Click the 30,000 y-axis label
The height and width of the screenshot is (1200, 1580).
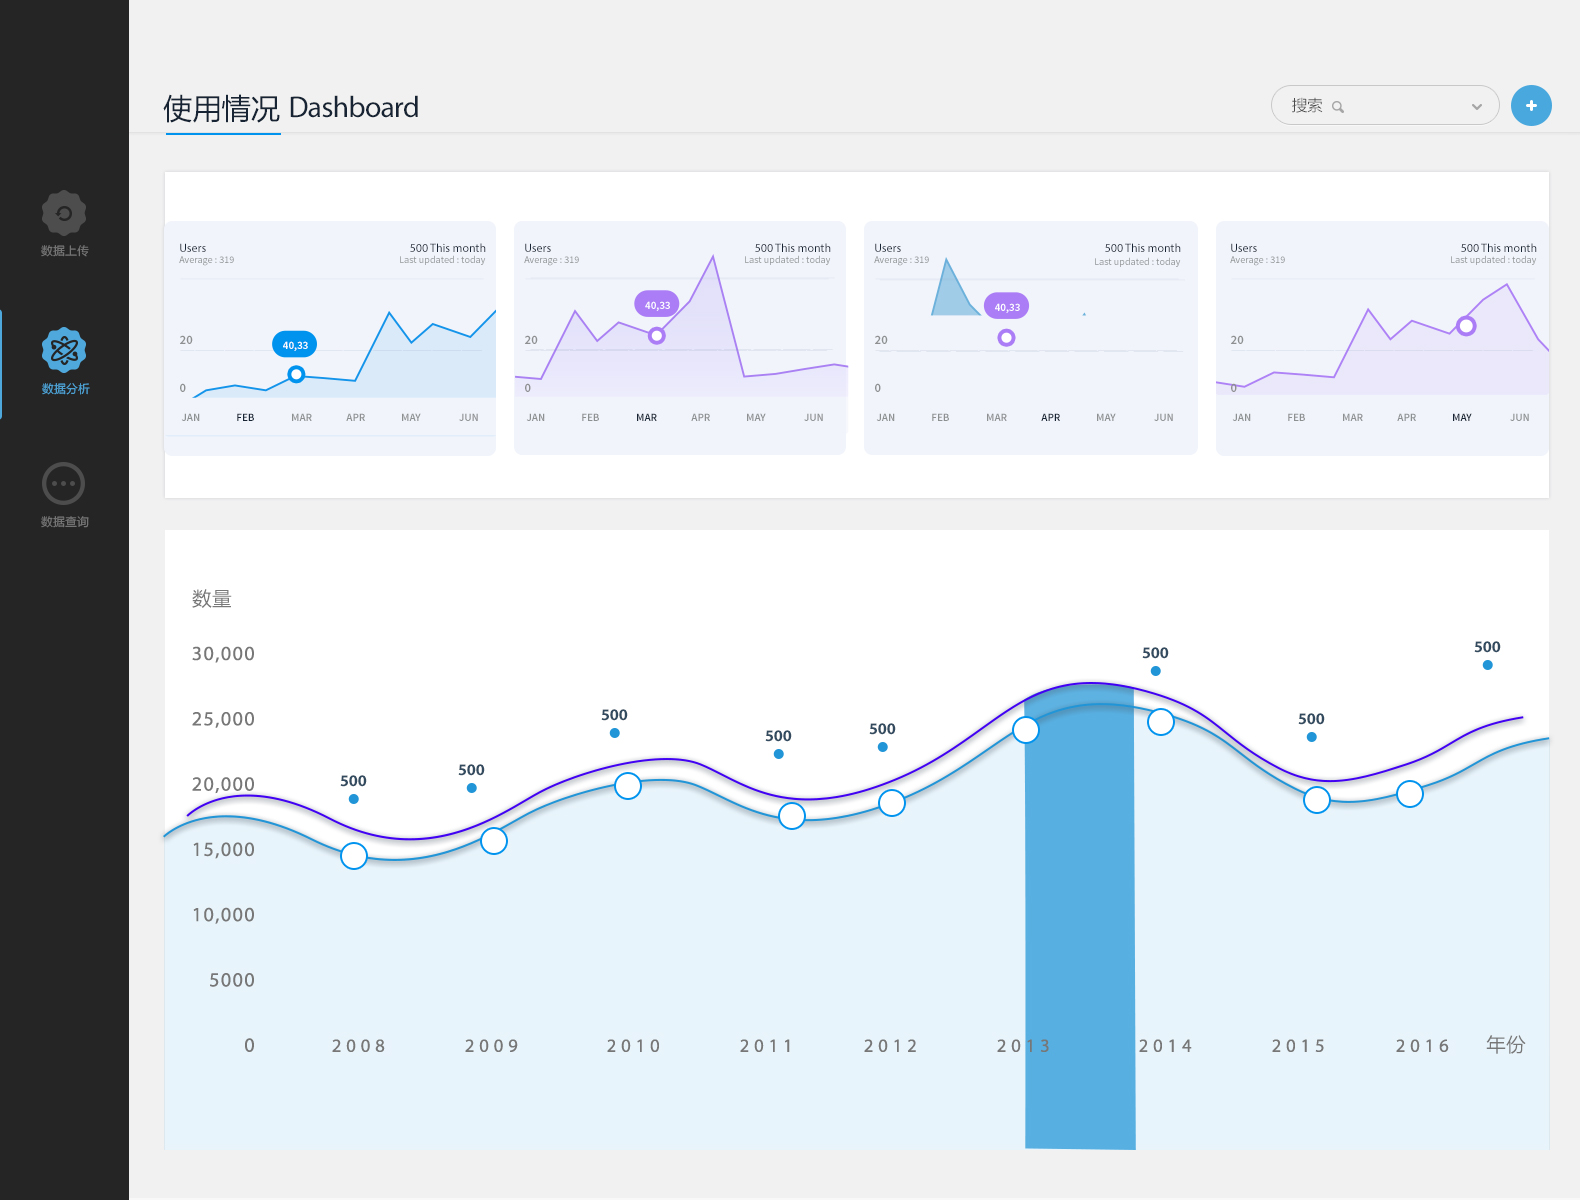223,654
